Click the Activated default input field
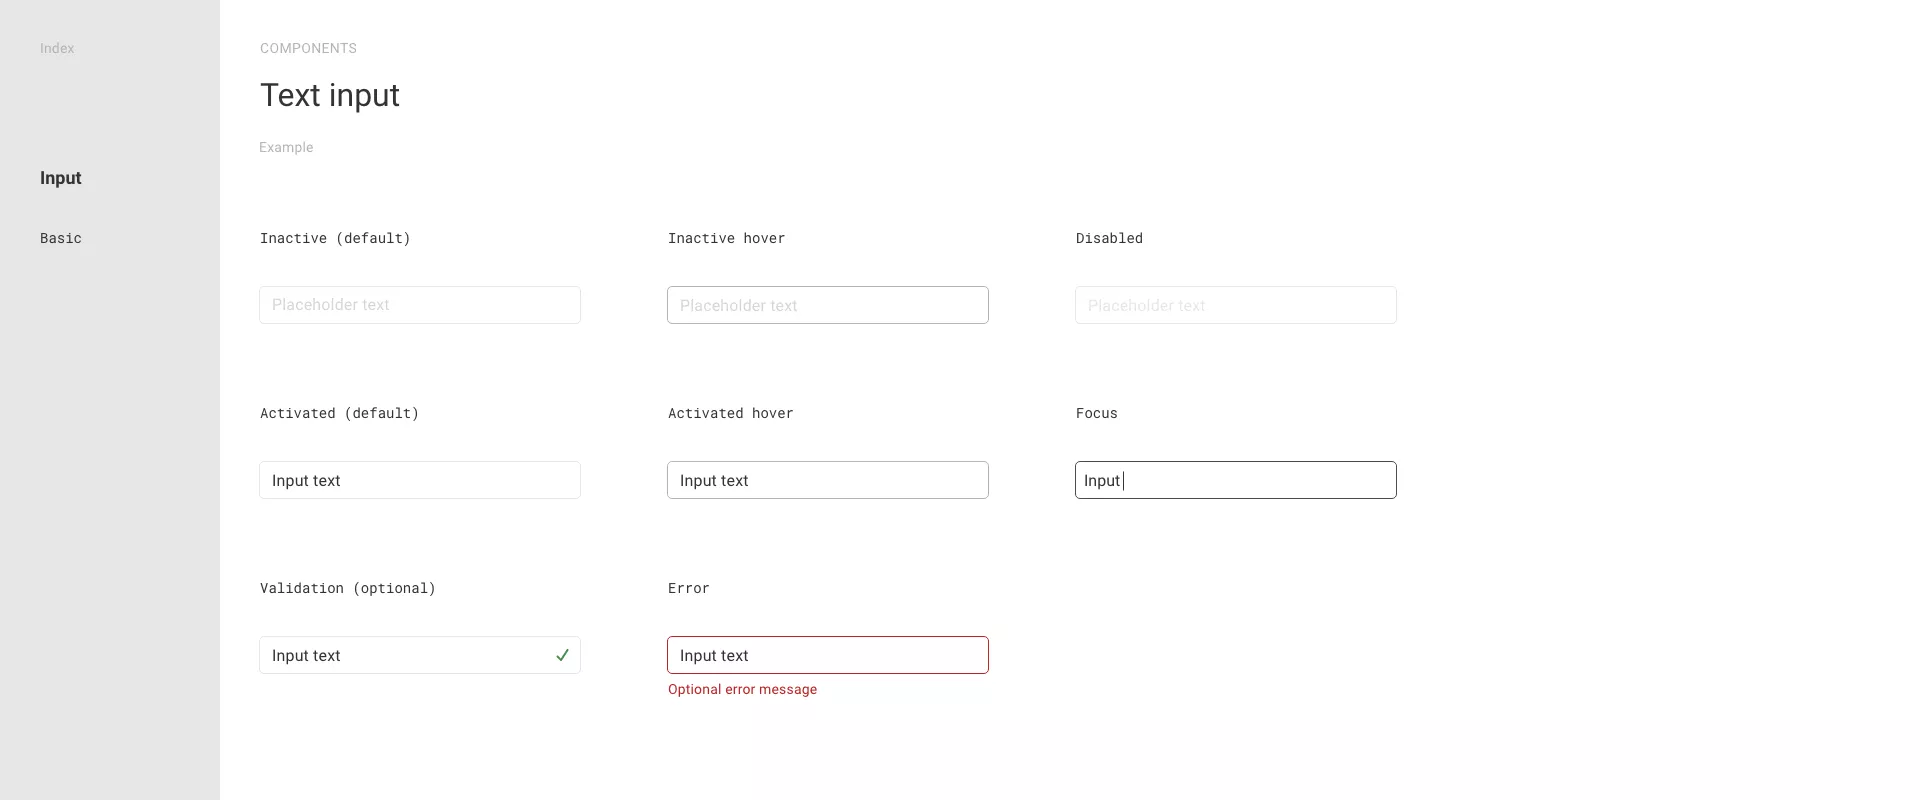Viewport: 1920px width, 800px height. [x=420, y=480]
